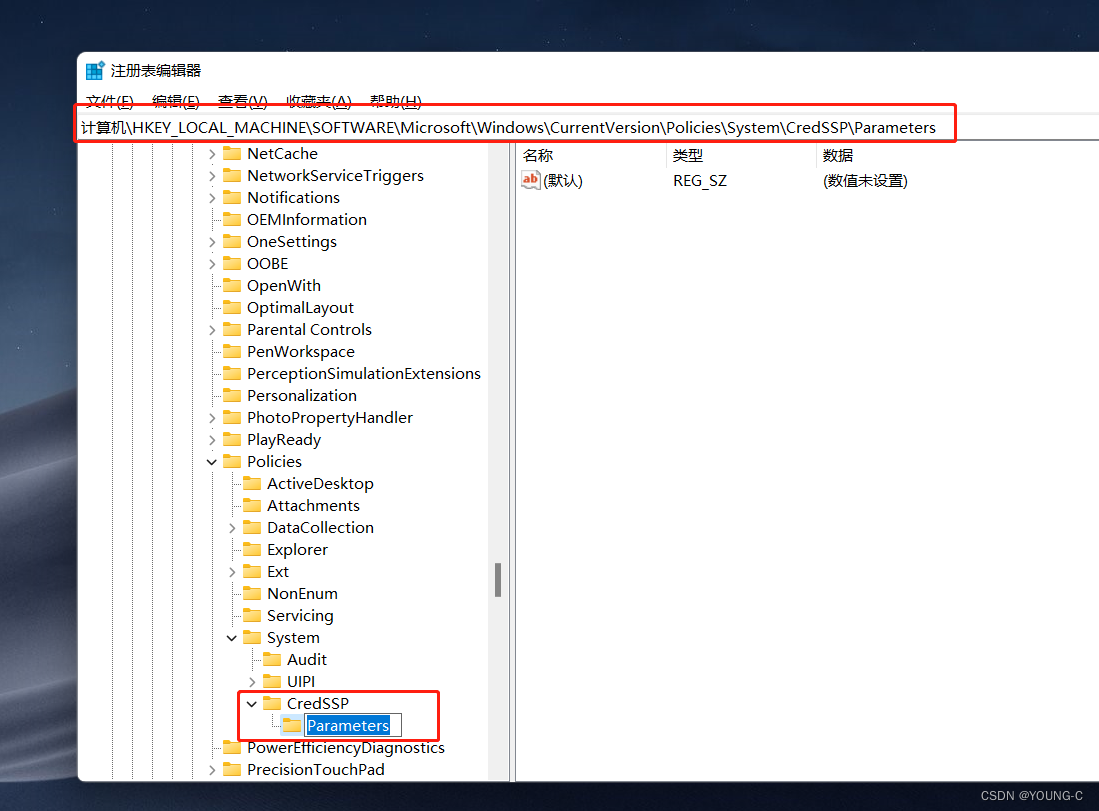This screenshot has width=1099, height=811.
Task: Select the System key label
Action: pos(293,638)
